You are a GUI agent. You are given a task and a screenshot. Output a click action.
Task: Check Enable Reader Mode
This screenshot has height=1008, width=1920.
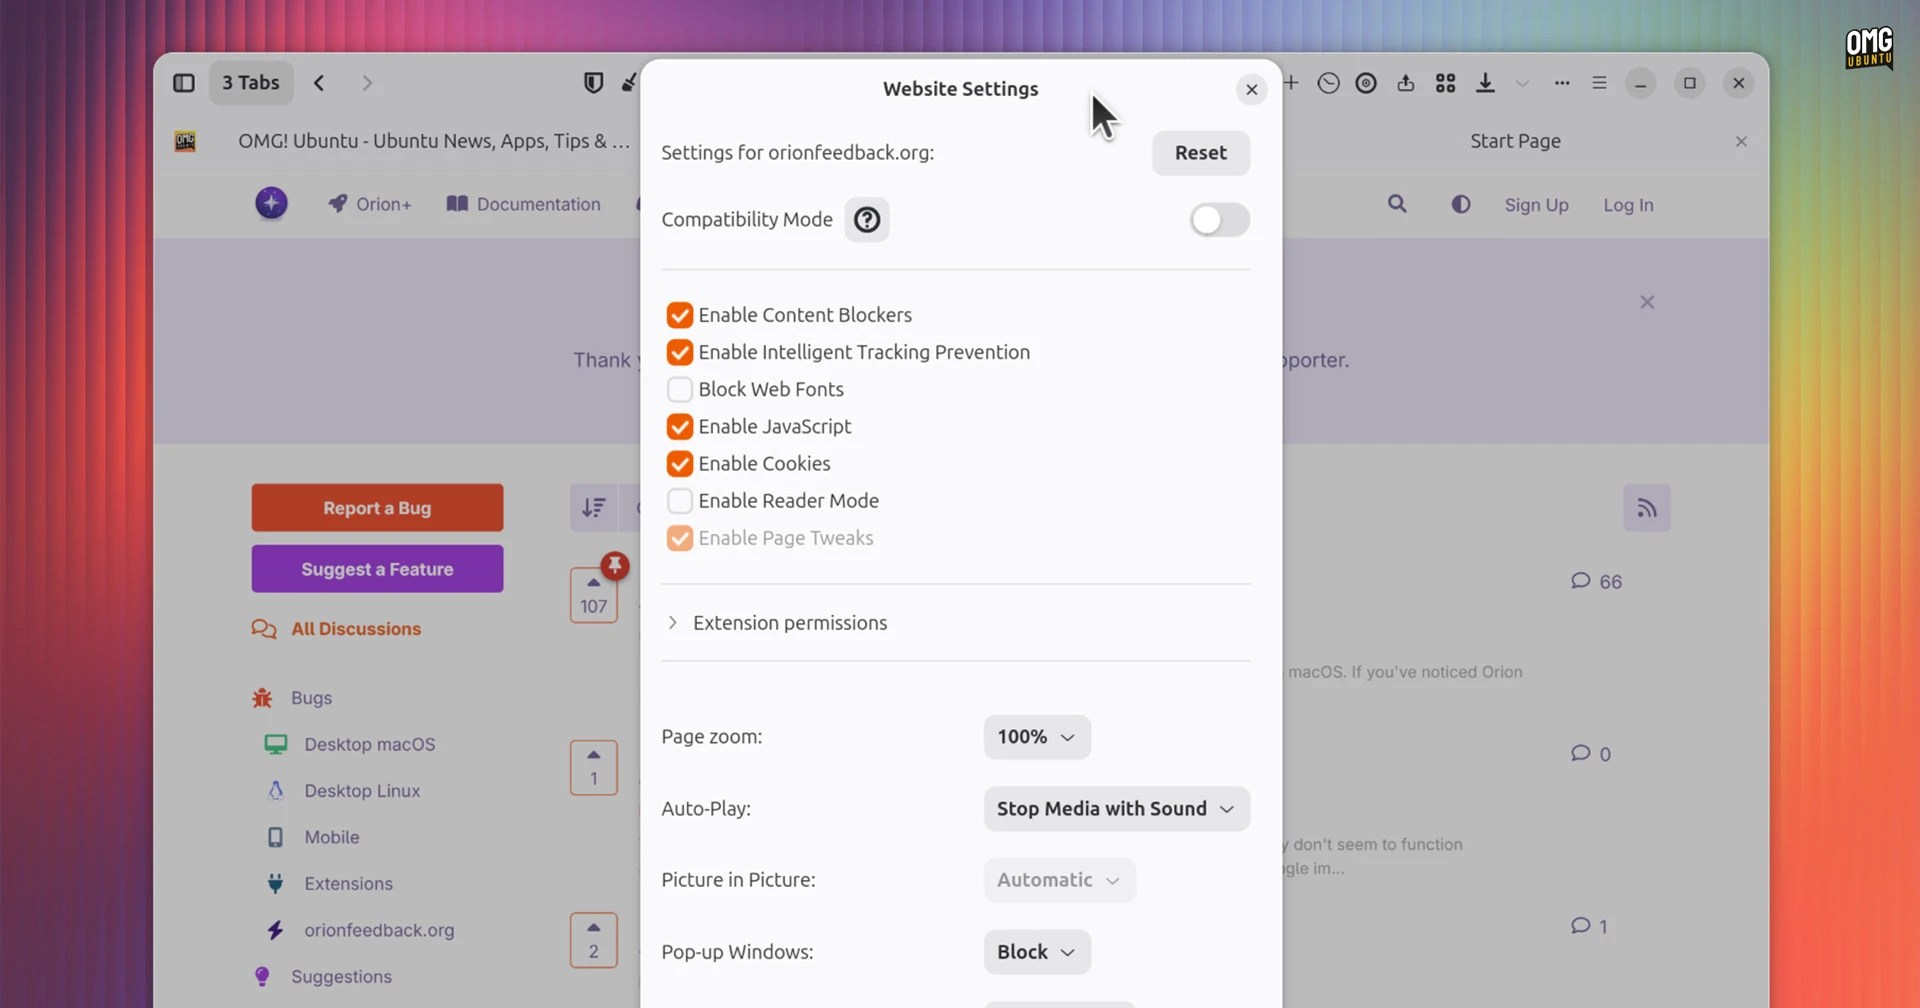click(680, 501)
